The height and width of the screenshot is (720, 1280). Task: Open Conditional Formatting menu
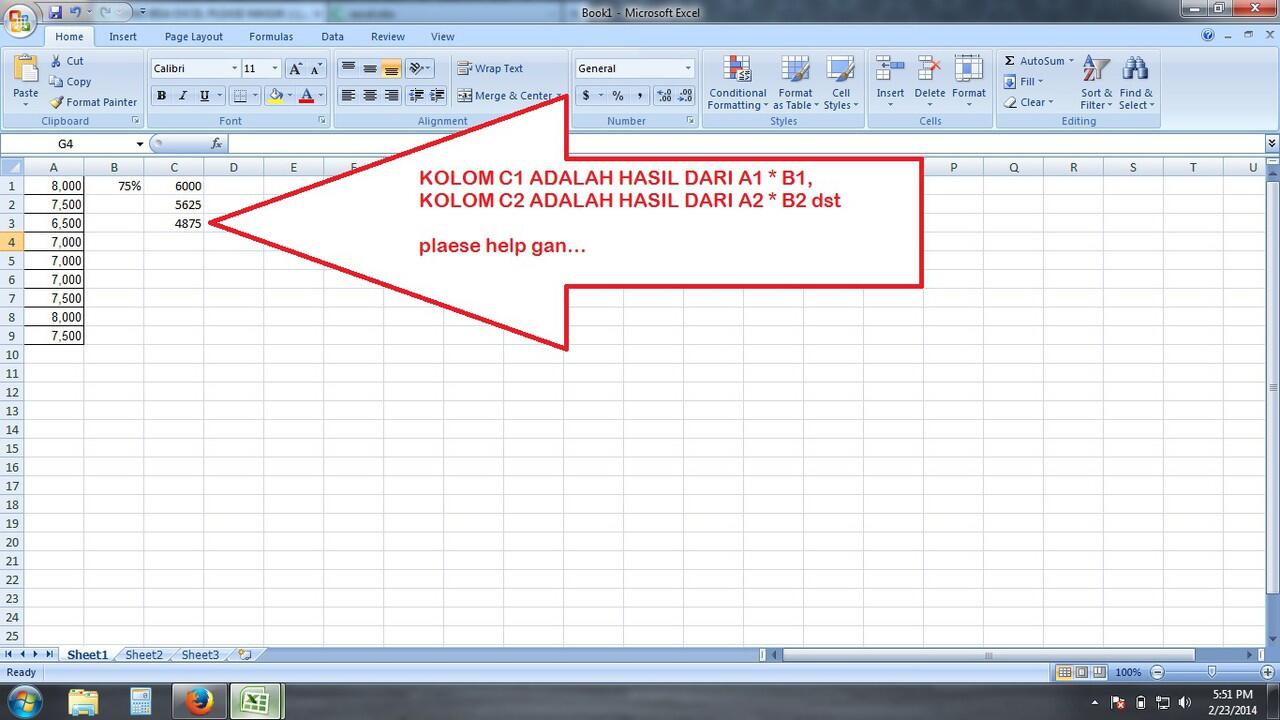tap(738, 83)
